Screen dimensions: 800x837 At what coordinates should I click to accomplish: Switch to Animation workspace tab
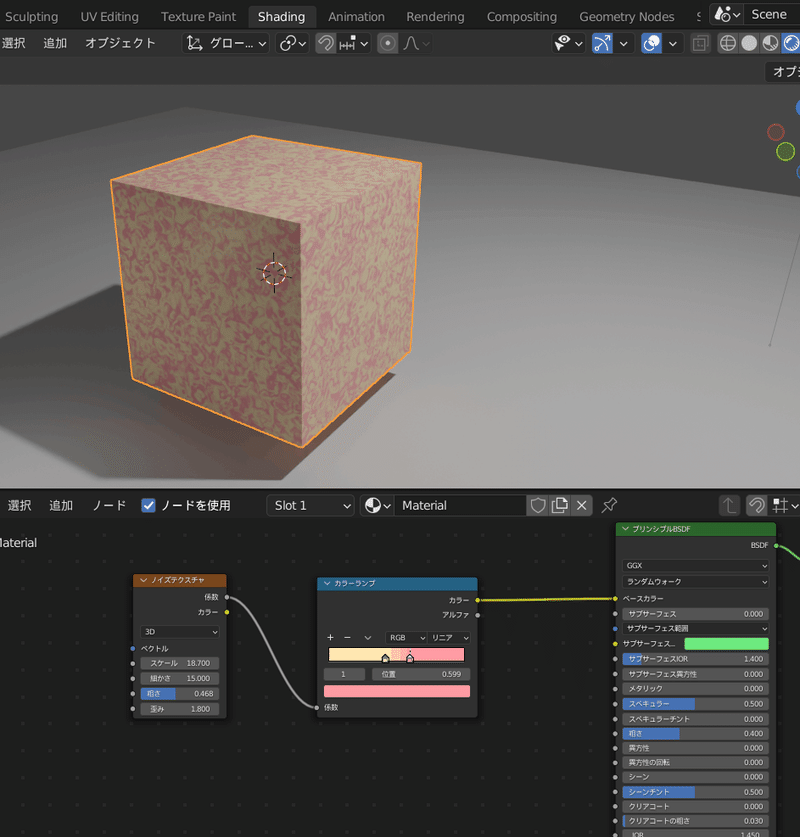(x=357, y=17)
